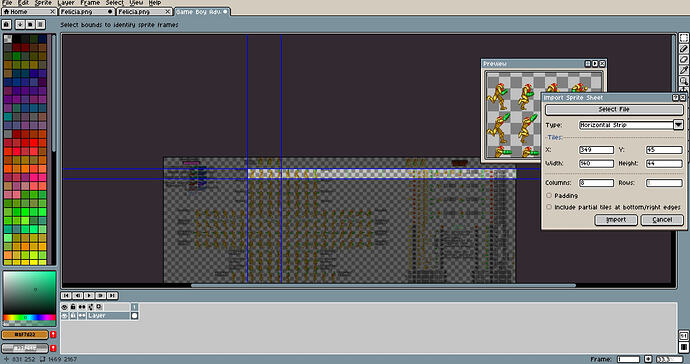The width and height of the screenshot is (690, 364).
Task: Click the Width value field
Action: tap(596, 163)
